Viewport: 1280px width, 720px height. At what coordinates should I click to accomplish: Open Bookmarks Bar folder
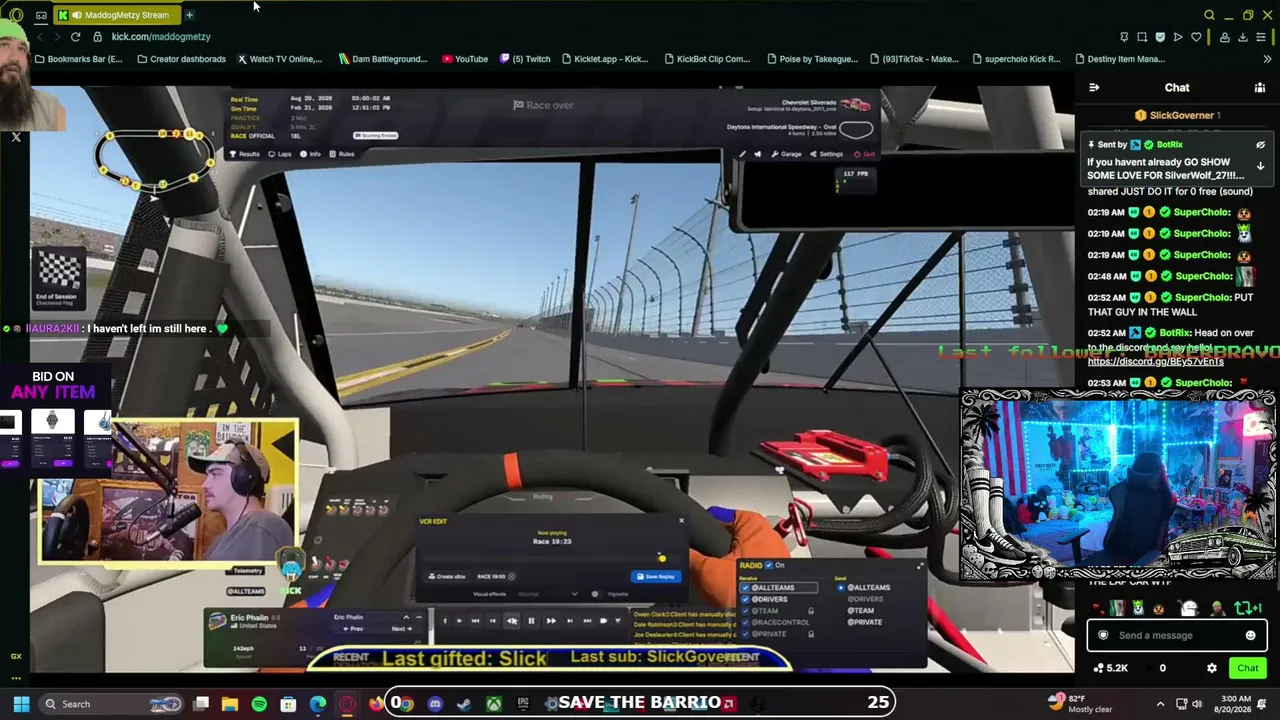click(x=78, y=59)
